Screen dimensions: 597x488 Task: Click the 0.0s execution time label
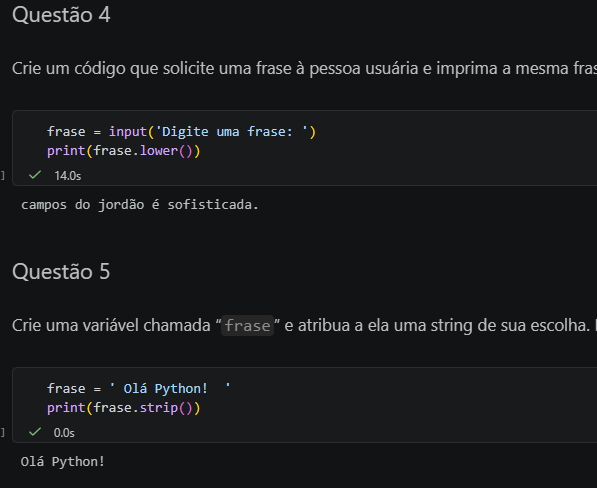pos(64,433)
